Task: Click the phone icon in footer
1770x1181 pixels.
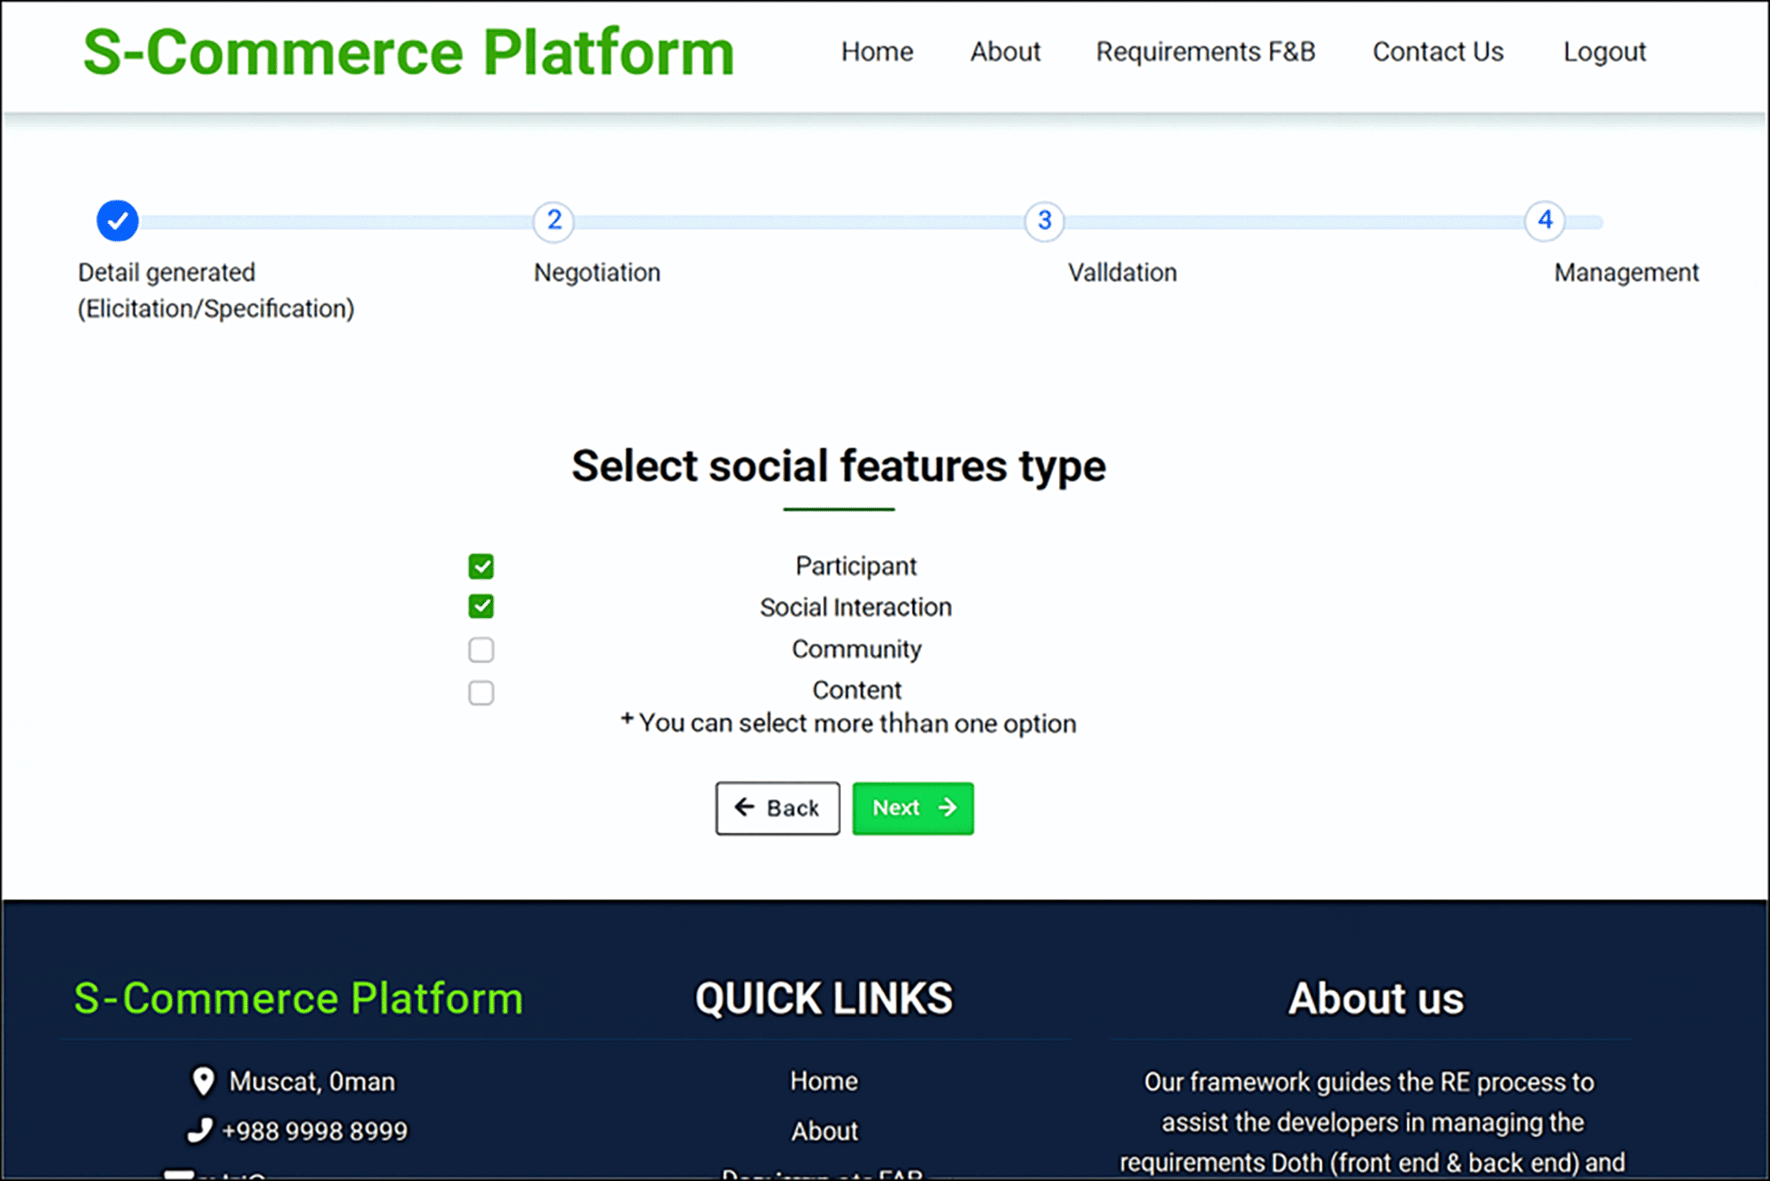Action: click(x=200, y=1130)
